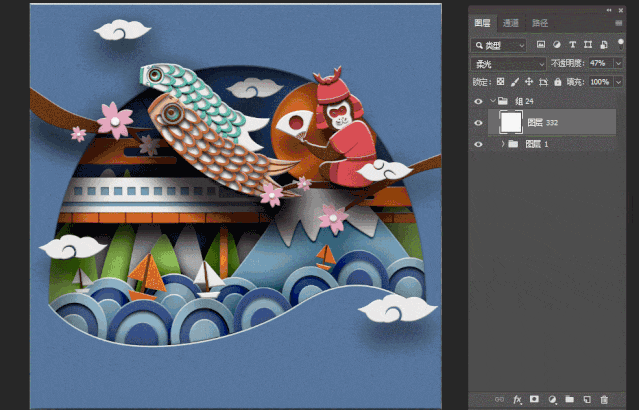Expand the 图层 1 group
The image size is (639, 410).
(x=502, y=144)
